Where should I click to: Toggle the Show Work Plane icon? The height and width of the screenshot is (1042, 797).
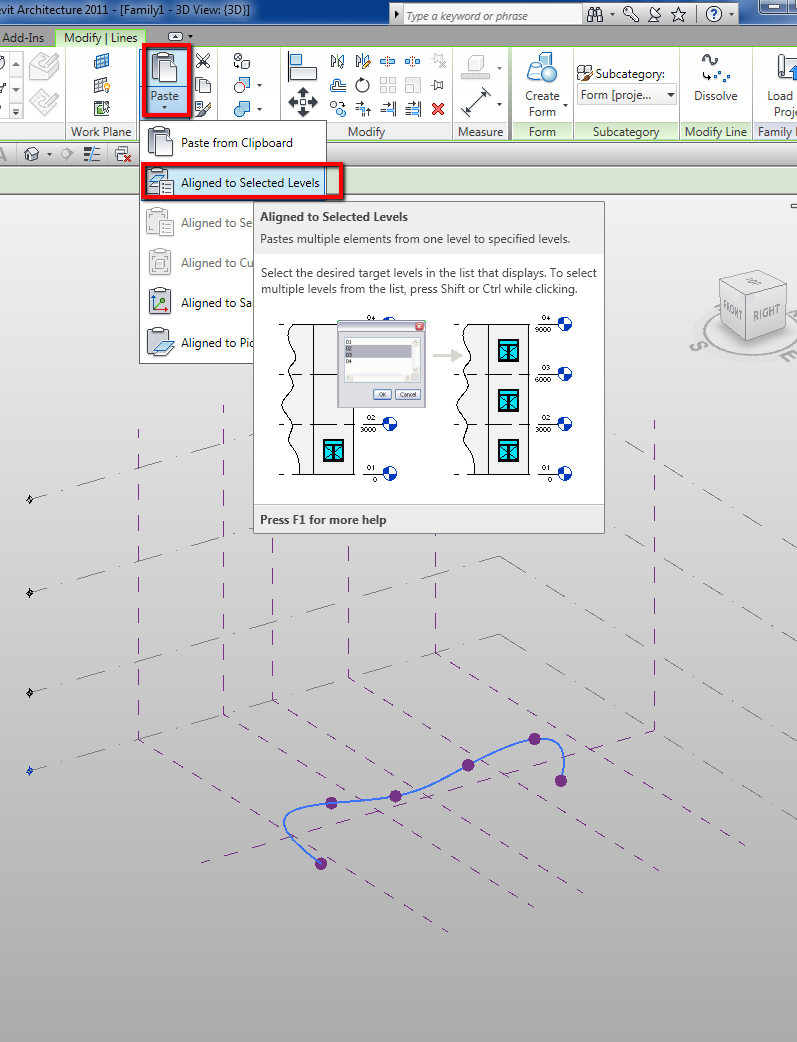coord(102,85)
